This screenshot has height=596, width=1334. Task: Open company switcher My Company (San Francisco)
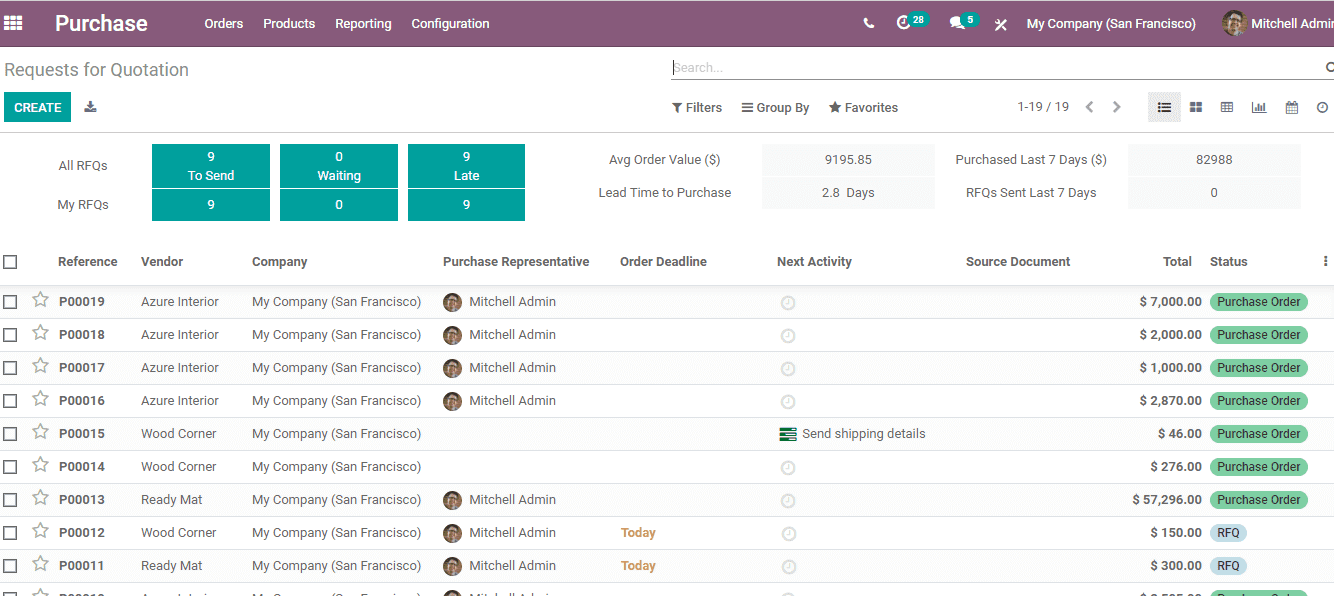click(1111, 23)
